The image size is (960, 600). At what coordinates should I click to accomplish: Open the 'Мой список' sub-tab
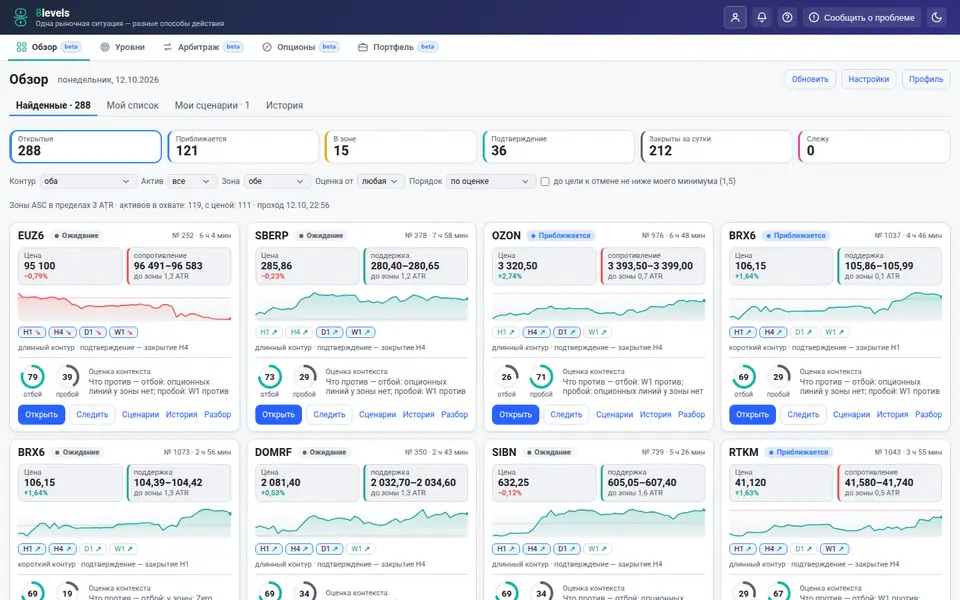coord(133,105)
